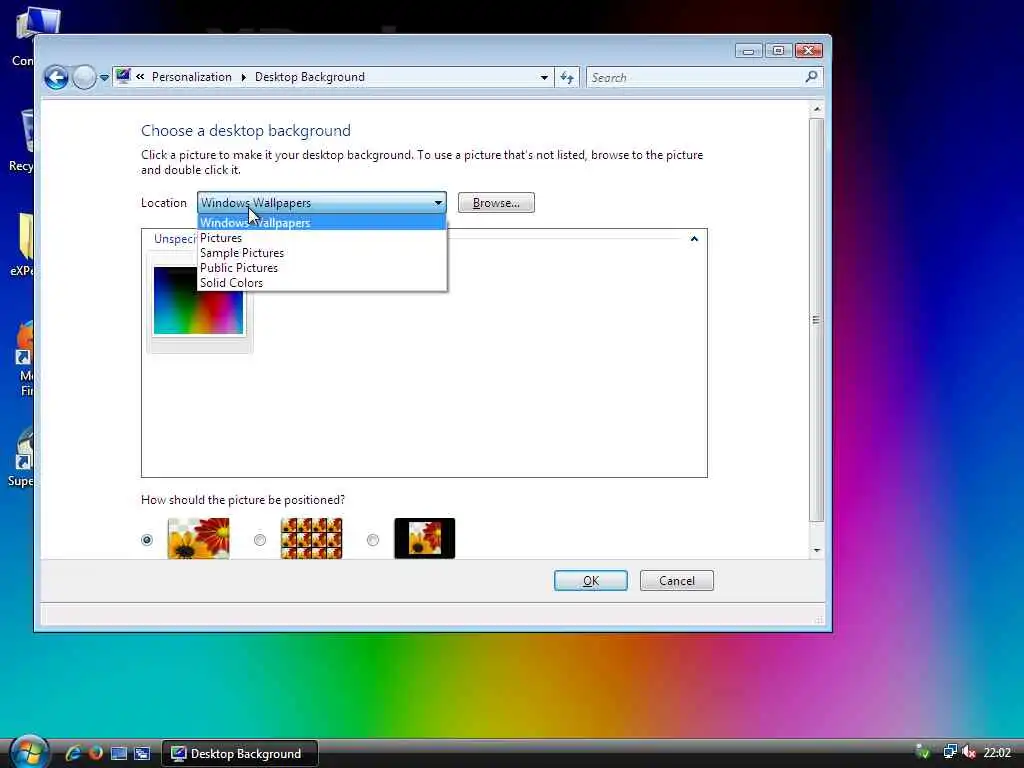The image size is (1024, 768).
Task: Select the tile position radio button
Action: 260,539
